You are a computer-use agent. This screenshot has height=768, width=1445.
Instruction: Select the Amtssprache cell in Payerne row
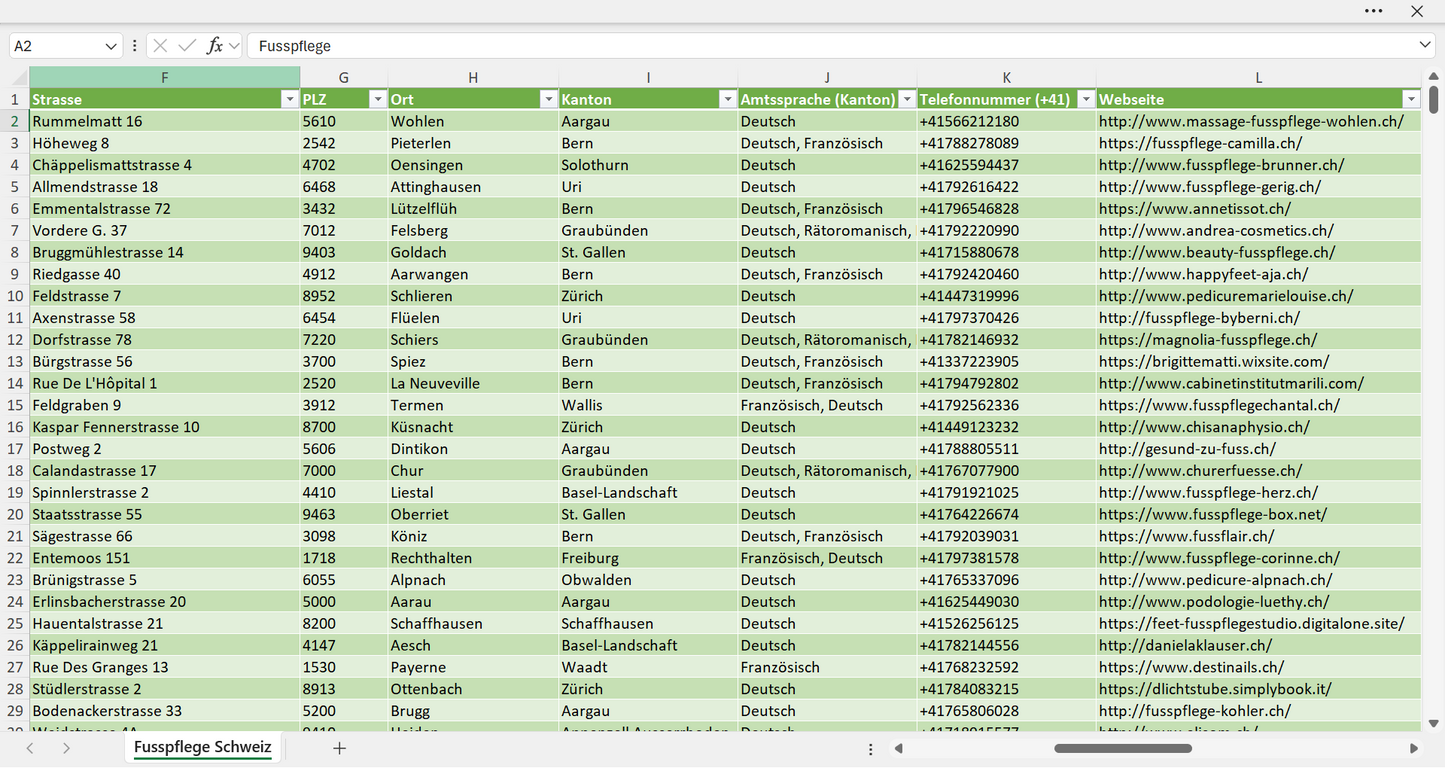pyautogui.click(x=827, y=668)
